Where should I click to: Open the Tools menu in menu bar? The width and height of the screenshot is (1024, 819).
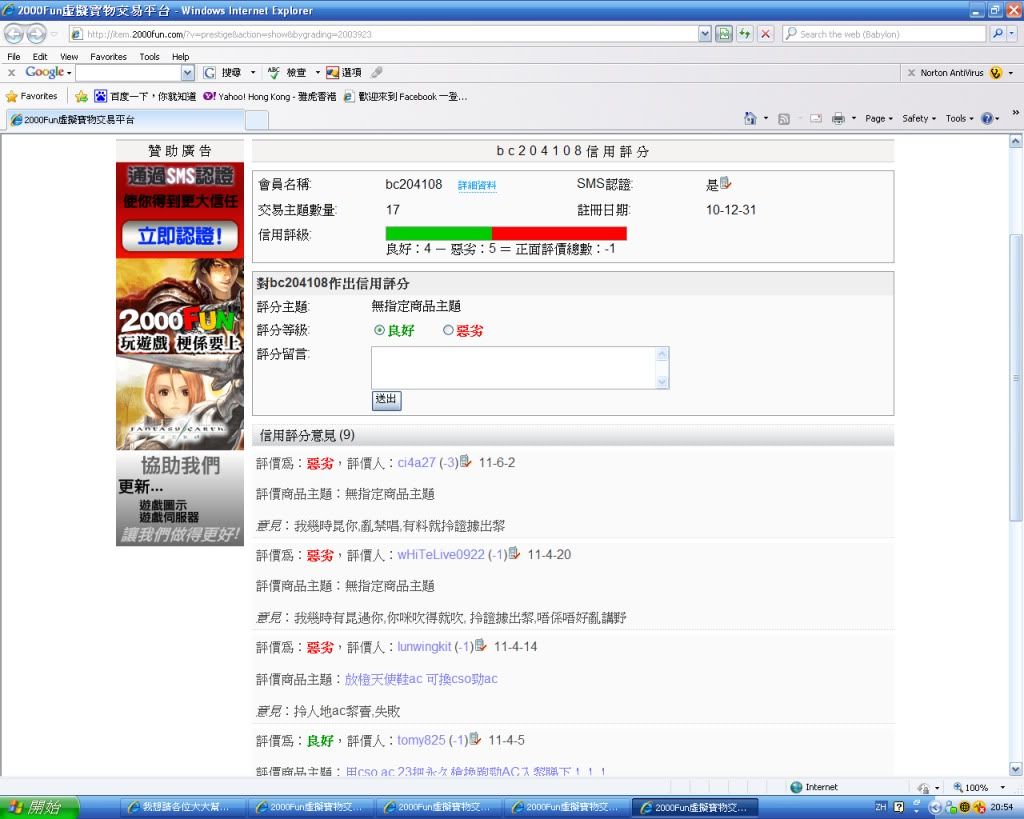[x=149, y=57]
